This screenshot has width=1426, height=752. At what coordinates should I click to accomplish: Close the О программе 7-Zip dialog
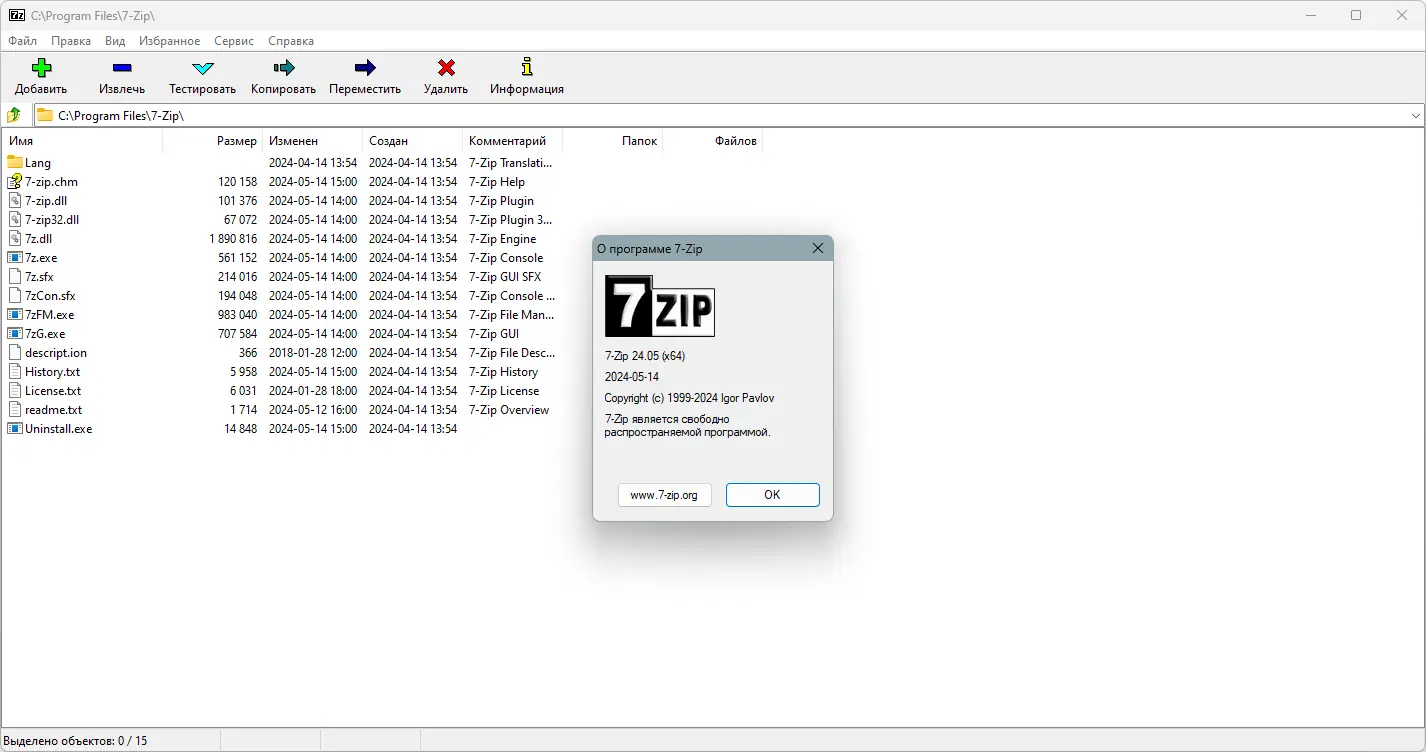tap(818, 249)
